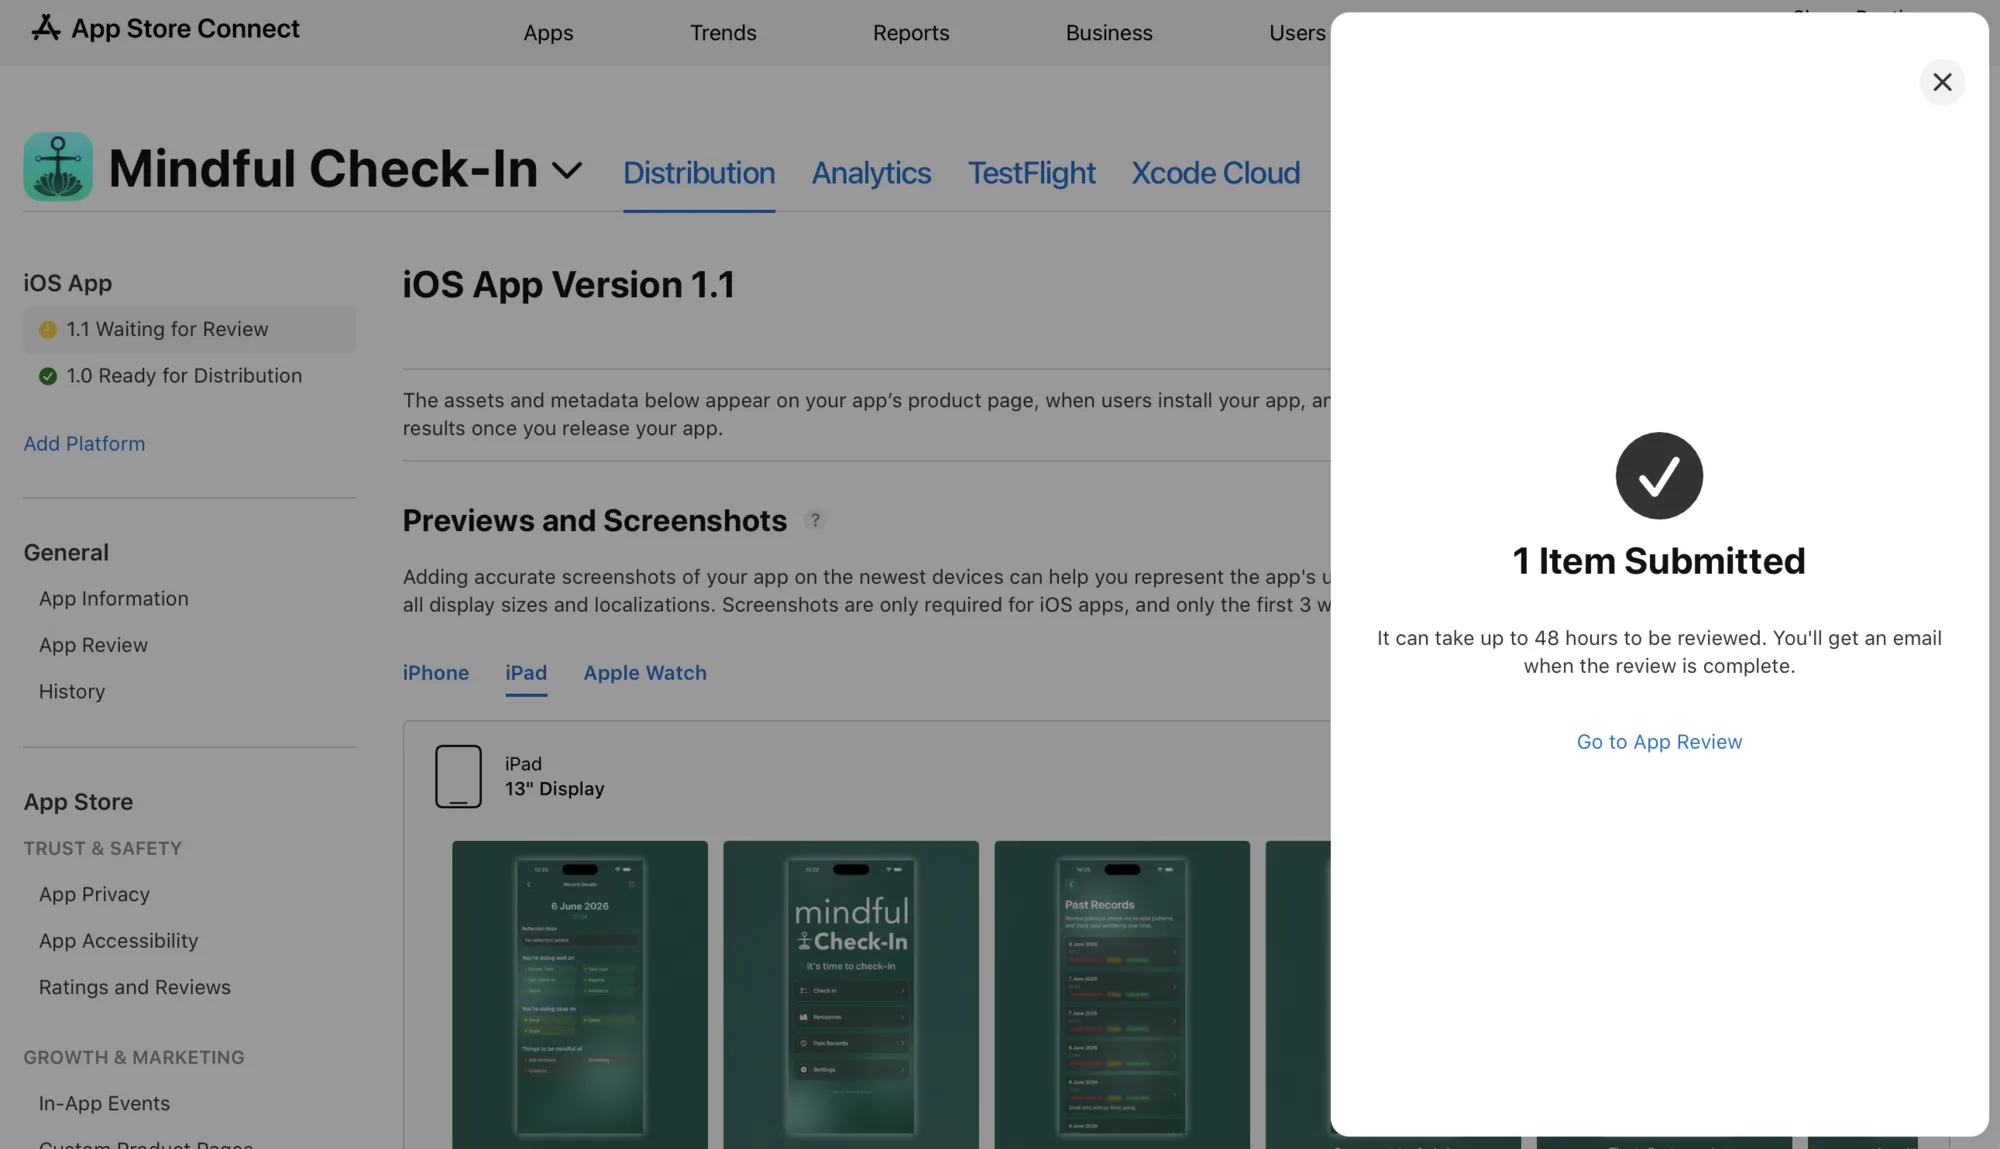Click the App Store sidebar heading

pos(78,802)
